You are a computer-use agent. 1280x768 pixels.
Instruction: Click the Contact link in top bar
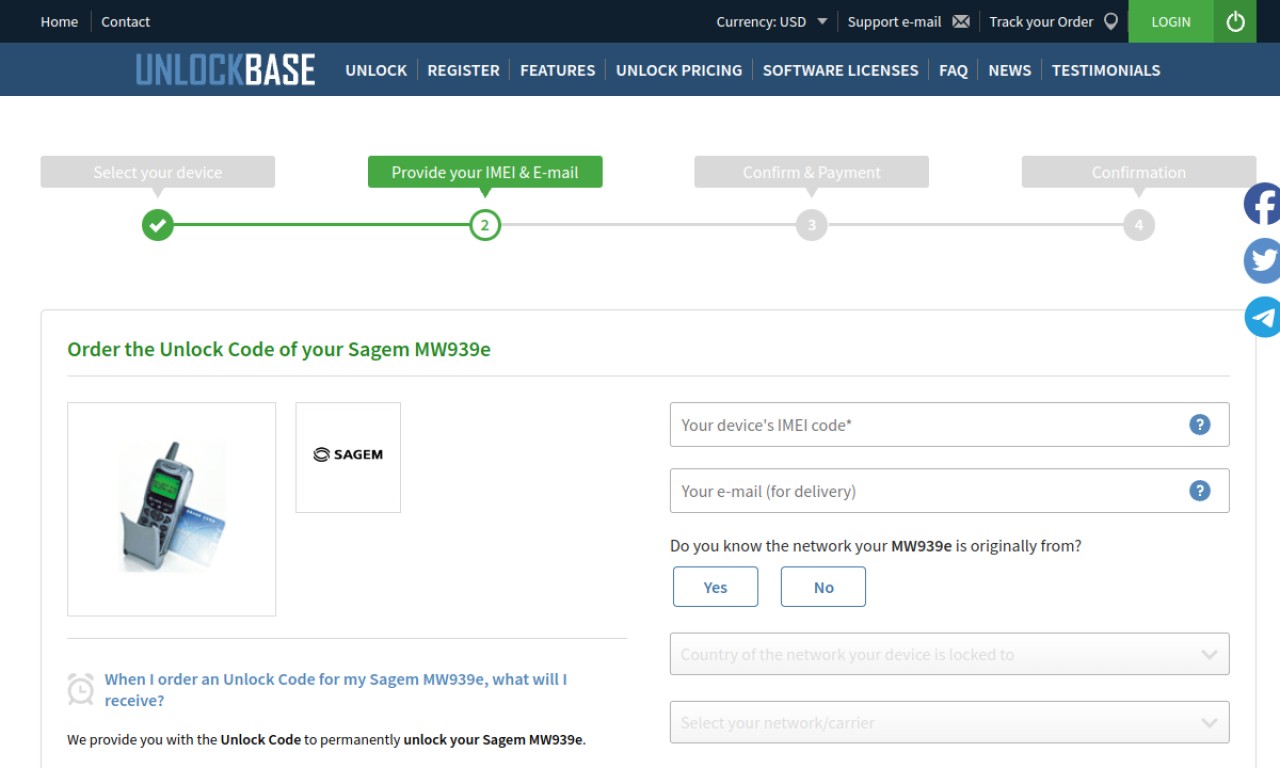pos(125,21)
